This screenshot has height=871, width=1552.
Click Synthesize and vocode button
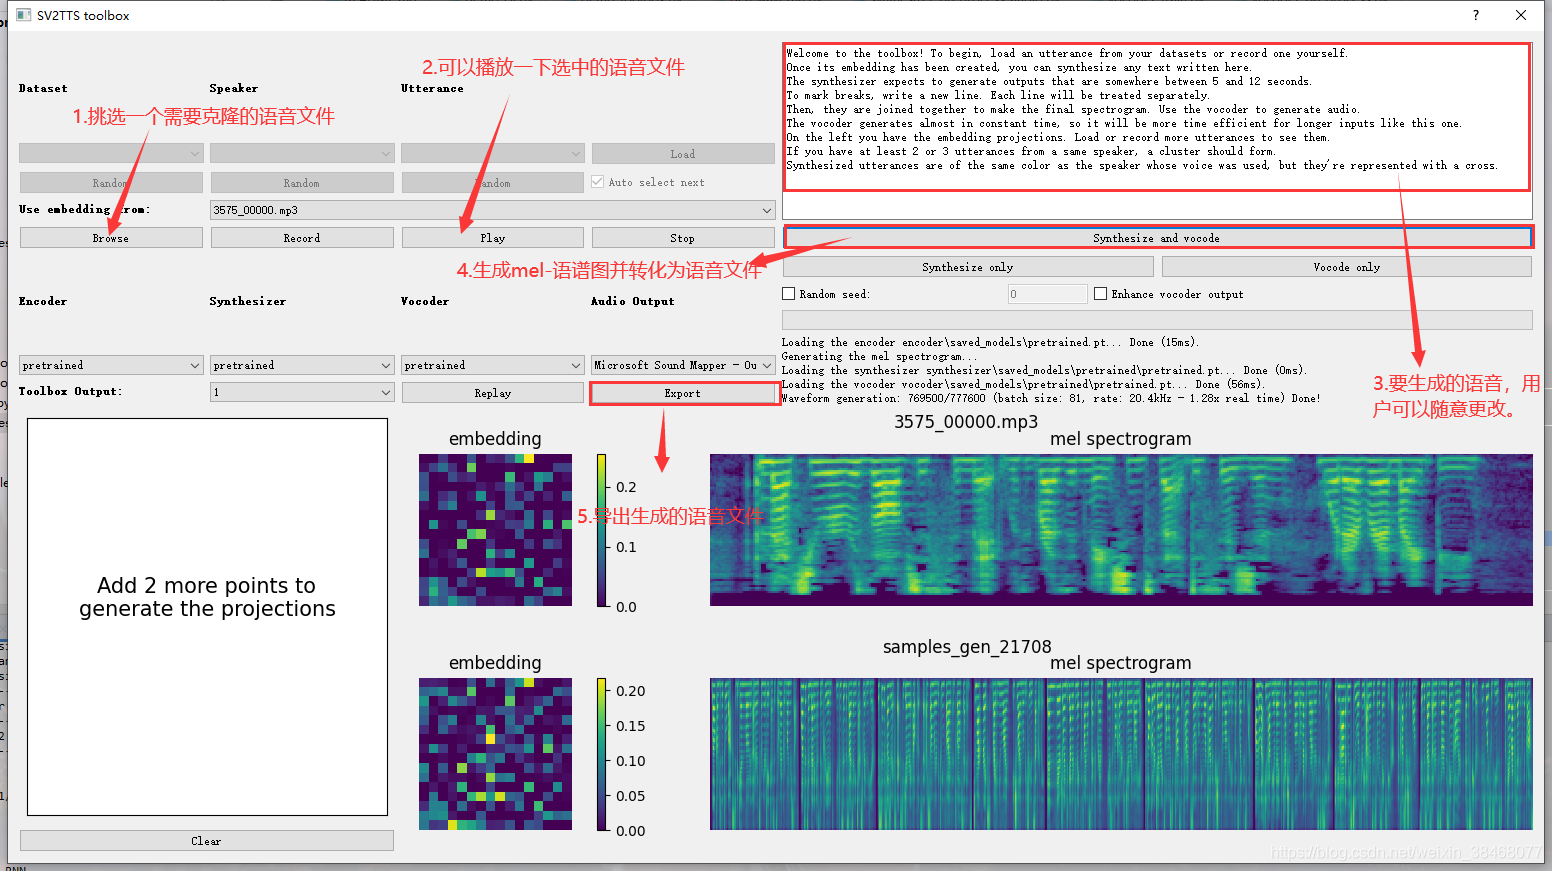(x=1157, y=238)
